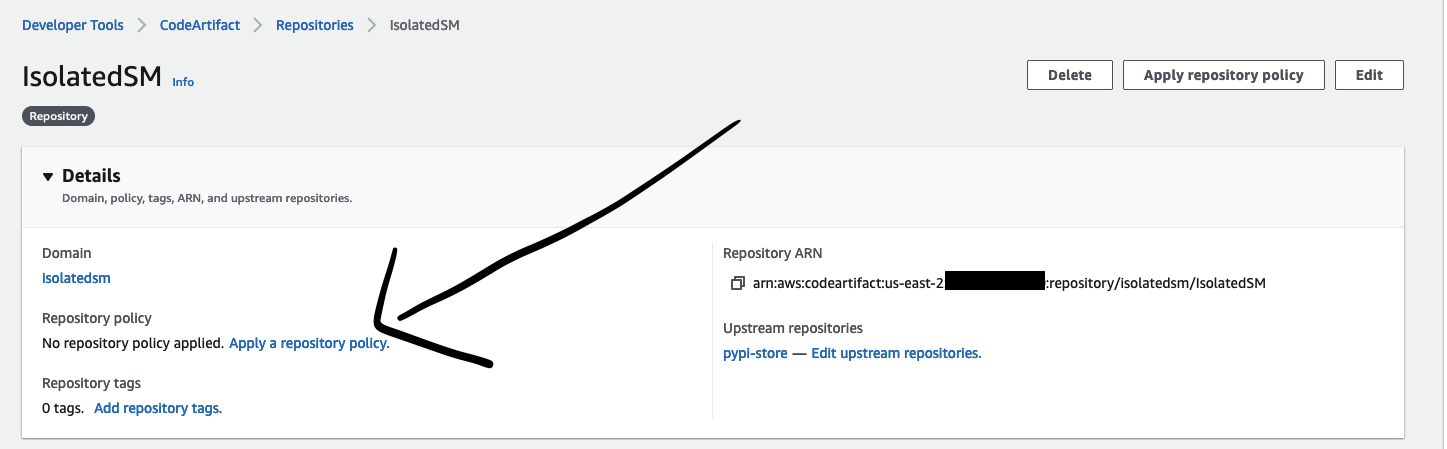Open the pypi-store upstream repository

(x=755, y=353)
